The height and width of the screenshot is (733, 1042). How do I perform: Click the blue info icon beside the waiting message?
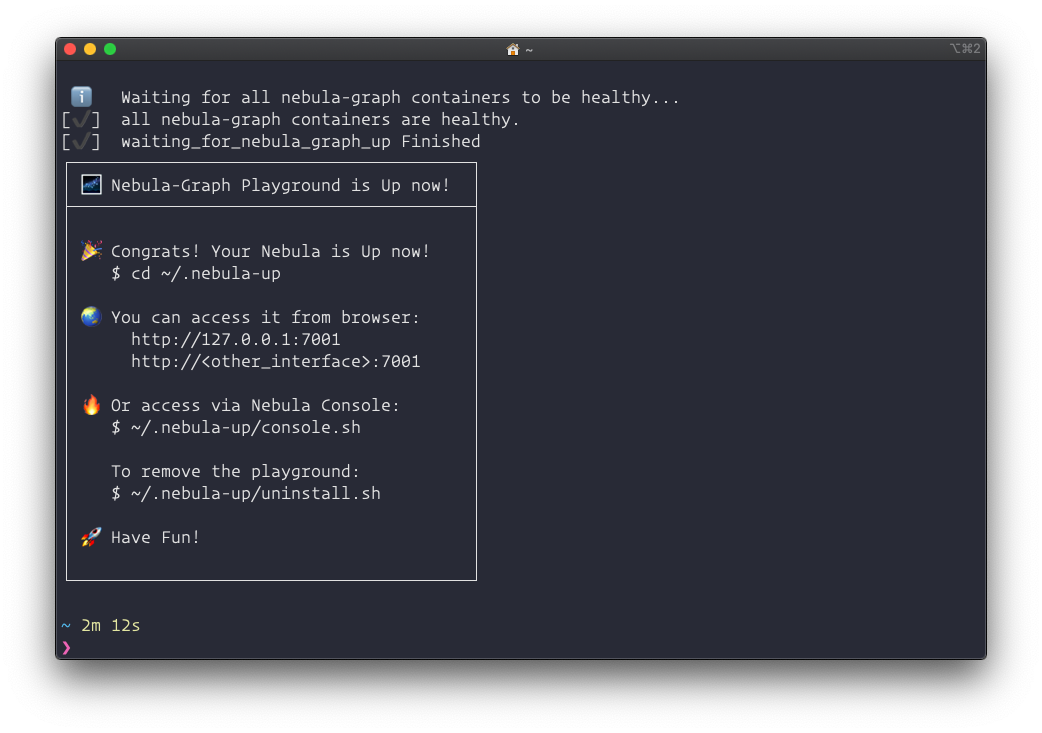coord(81,97)
